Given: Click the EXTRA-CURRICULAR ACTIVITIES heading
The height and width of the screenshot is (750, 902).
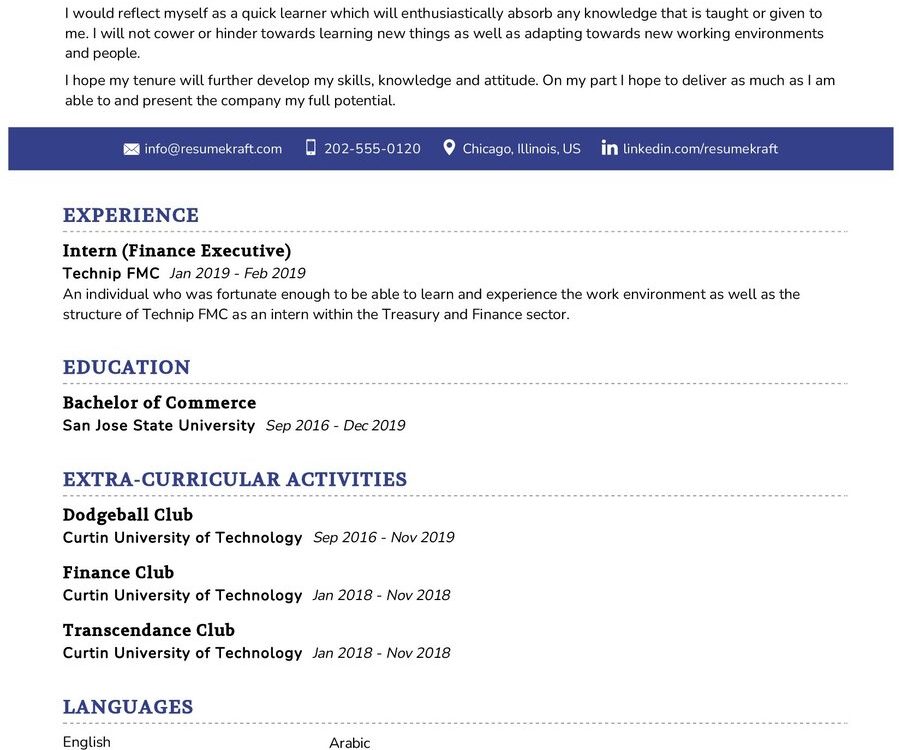Looking at the screenshot, I should 235,479.
